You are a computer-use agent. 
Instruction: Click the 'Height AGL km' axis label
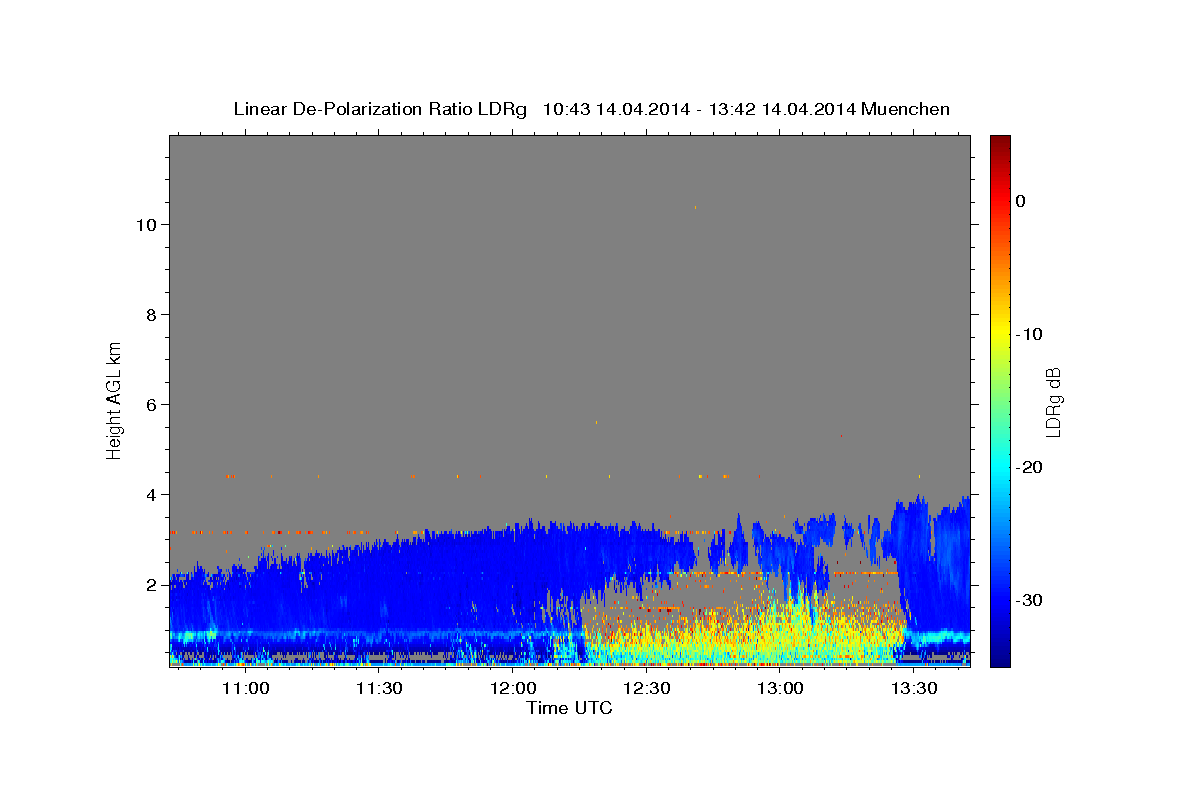coord(114,399)
